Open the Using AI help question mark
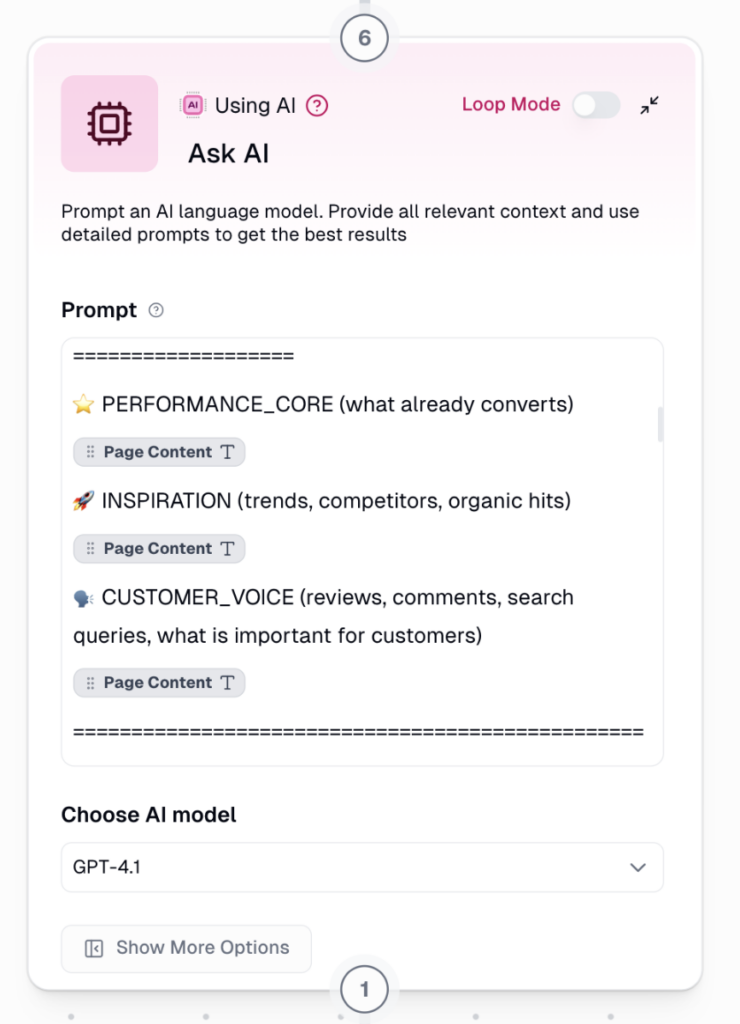Image resolution: width=740 pixels, height=1024 pixels. click(x=317, y=105)
